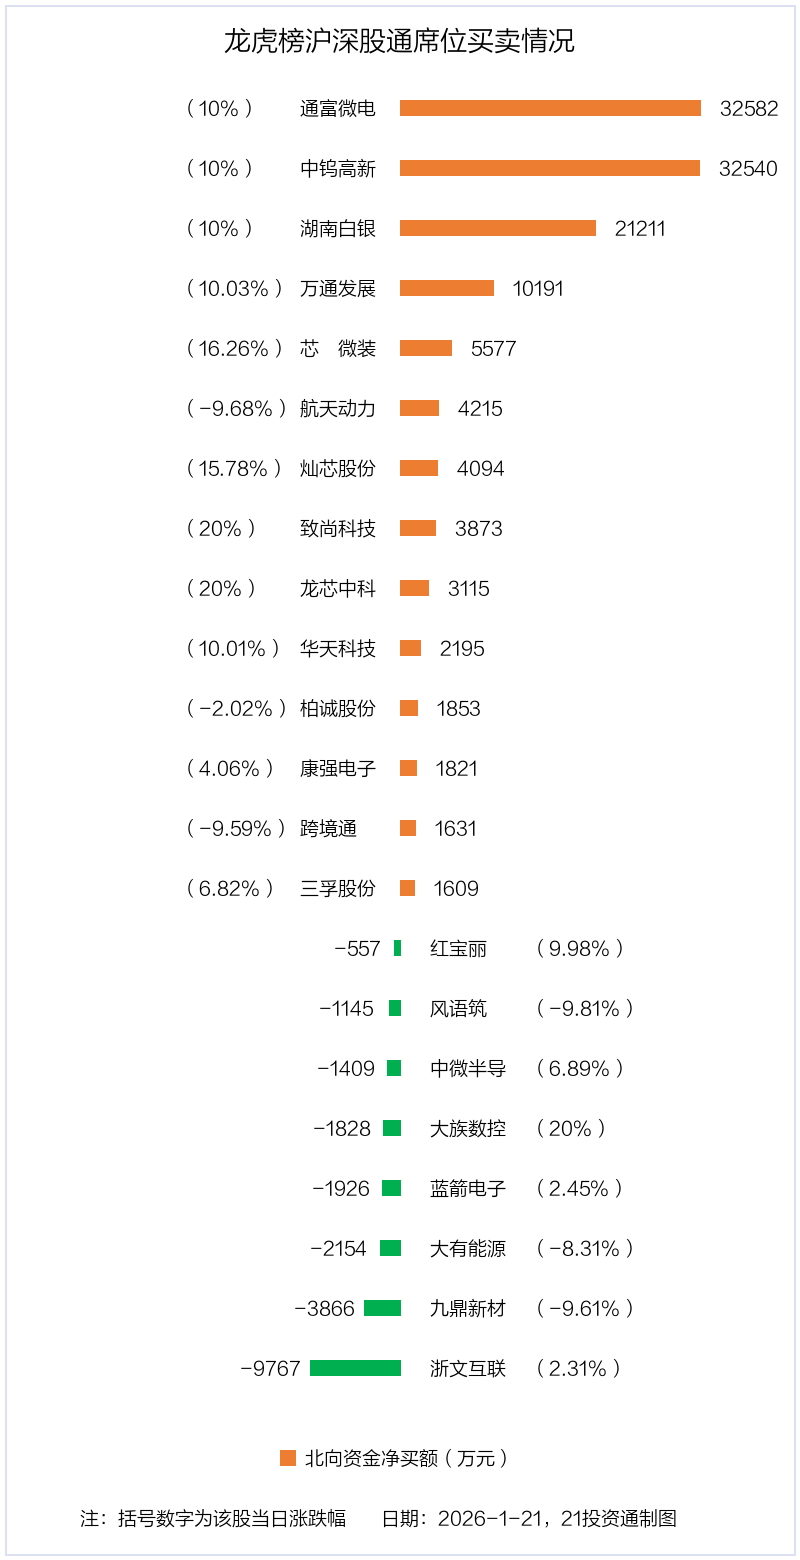Screen dimensions: 800x1560
Task: Click the green bar for 浙文互联
Action: [355, 1368]
